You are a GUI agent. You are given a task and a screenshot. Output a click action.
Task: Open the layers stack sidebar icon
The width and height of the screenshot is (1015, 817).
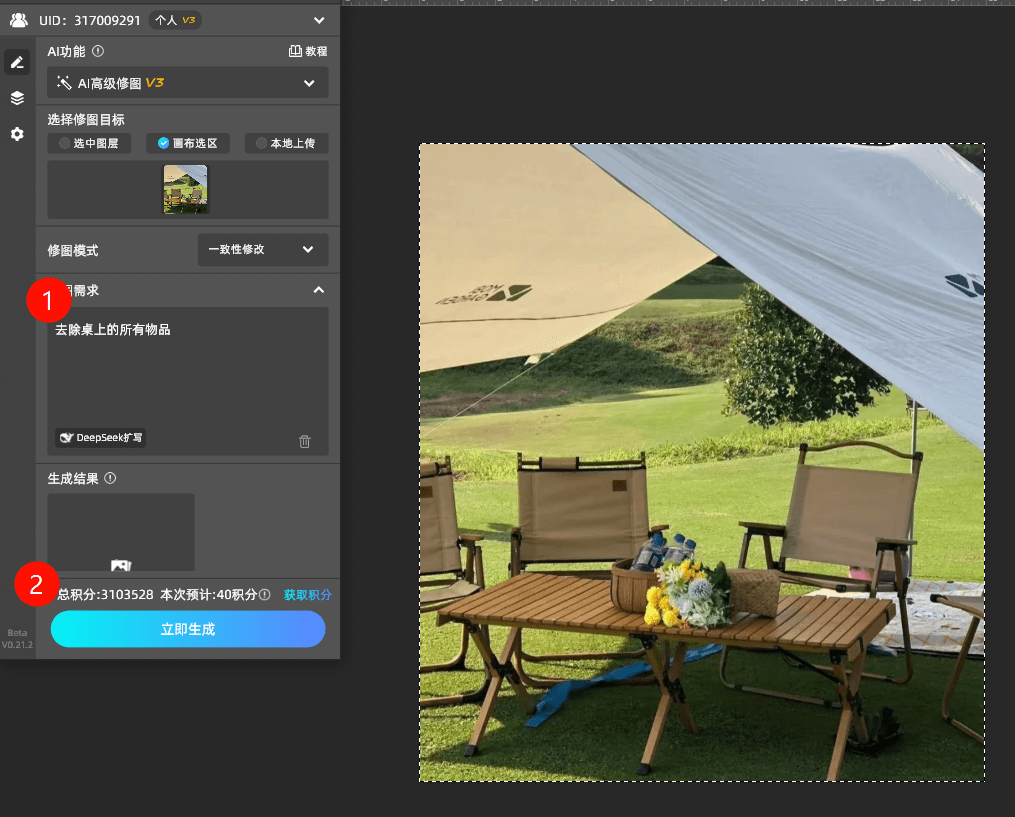pyautogui.click(x=17, y=98)
